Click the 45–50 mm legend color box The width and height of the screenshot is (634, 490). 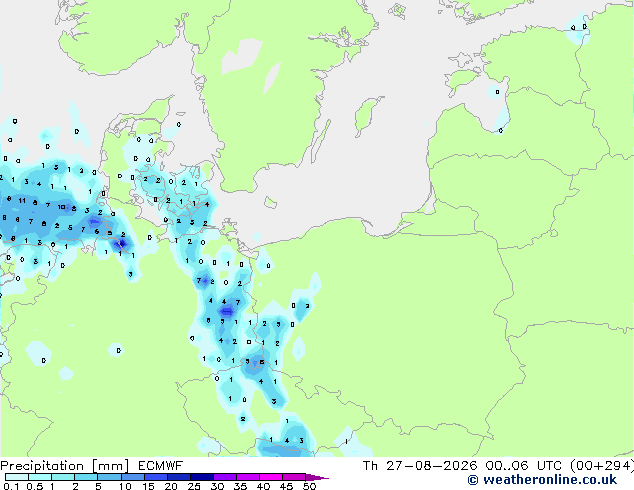coord(294,477)
